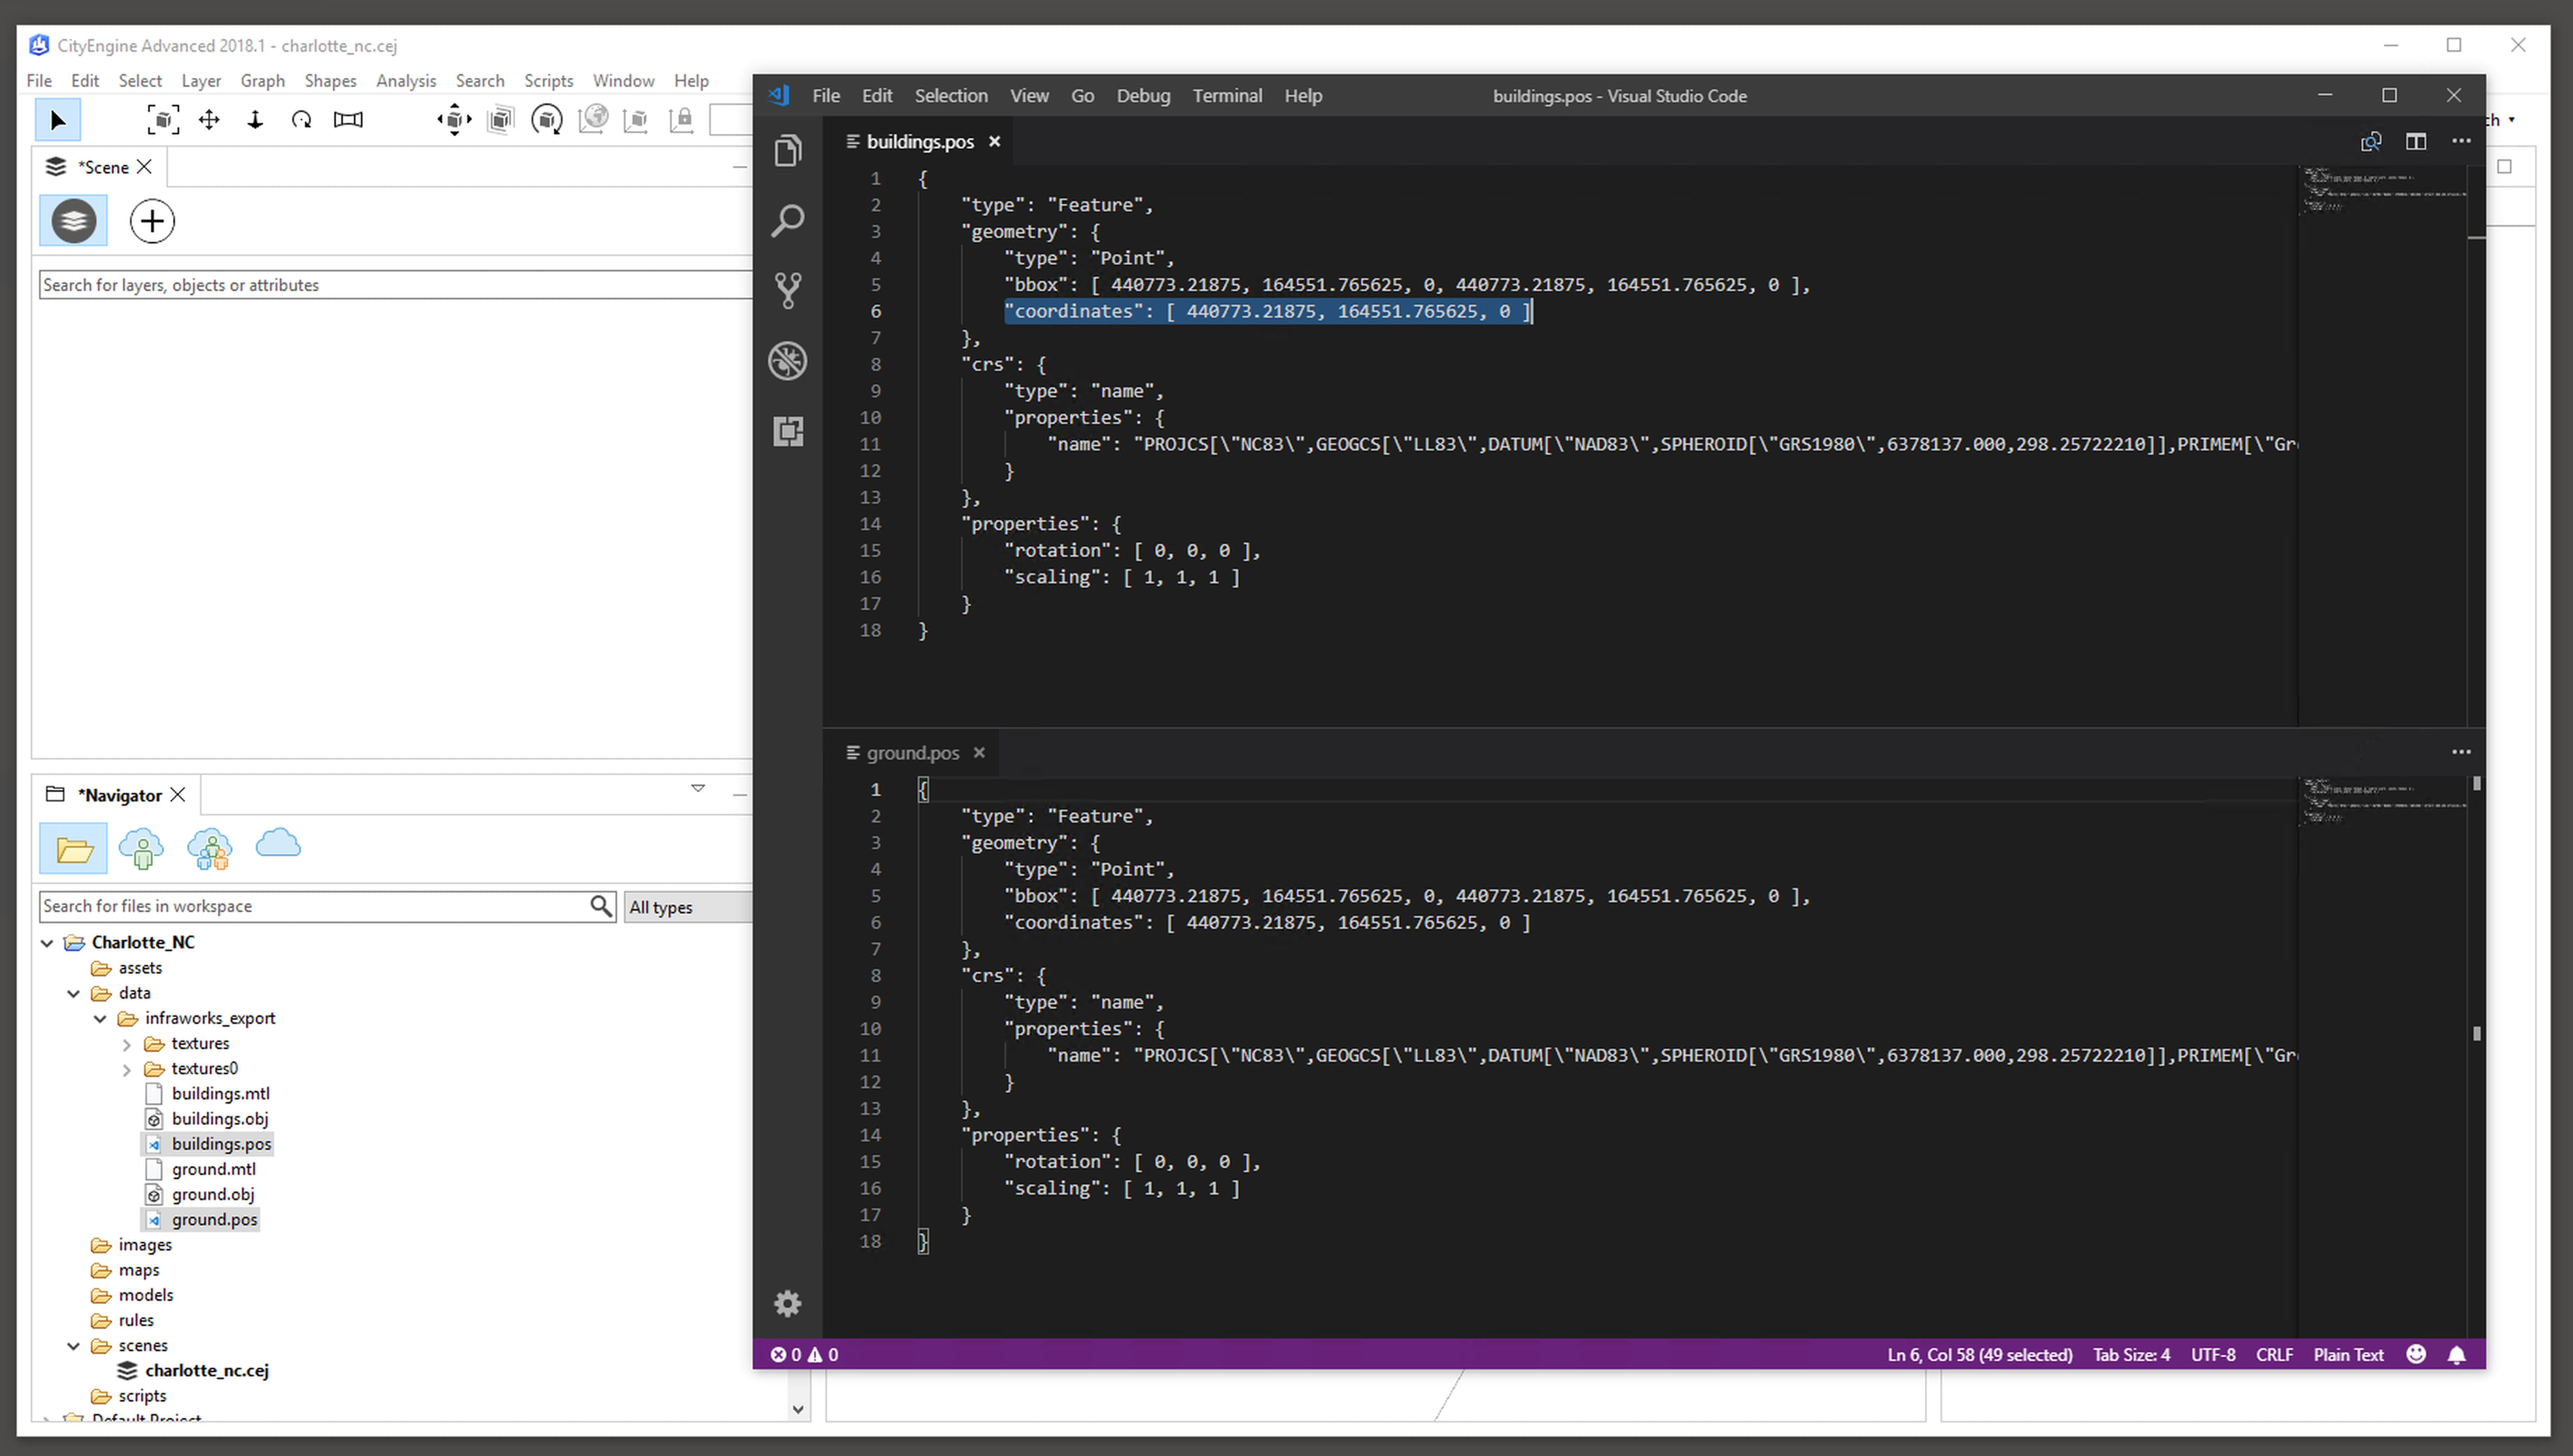Open Source Control view in VS Code
2573x1456 pixels.
coord(788,290)
